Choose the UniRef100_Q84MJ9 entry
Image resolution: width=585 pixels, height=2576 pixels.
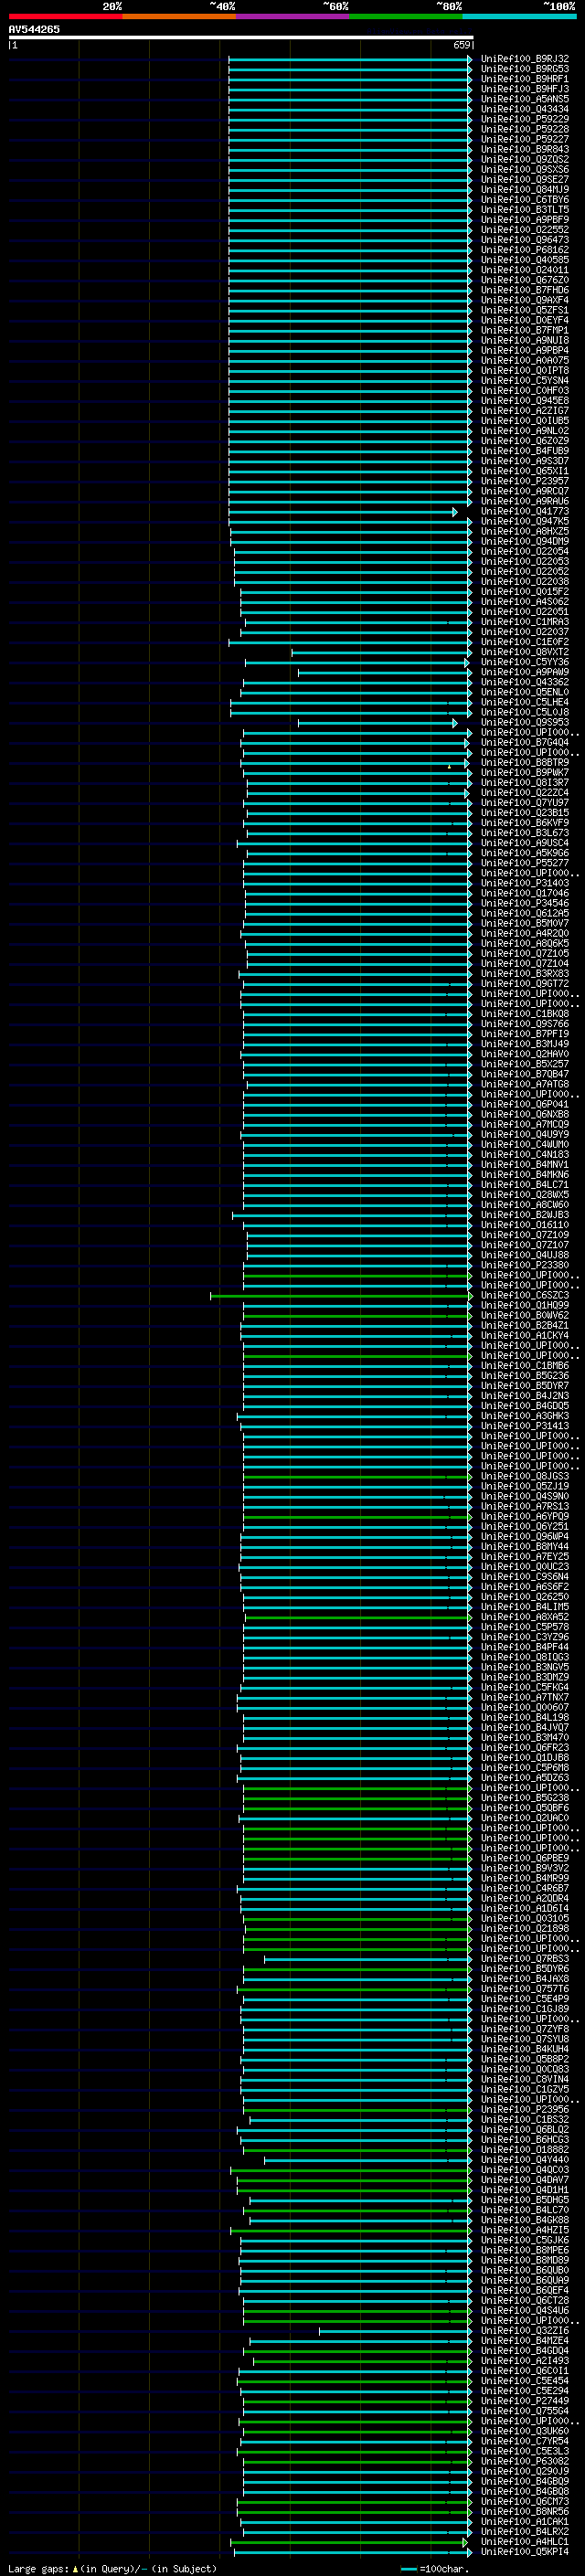click(x=525, y=190)
